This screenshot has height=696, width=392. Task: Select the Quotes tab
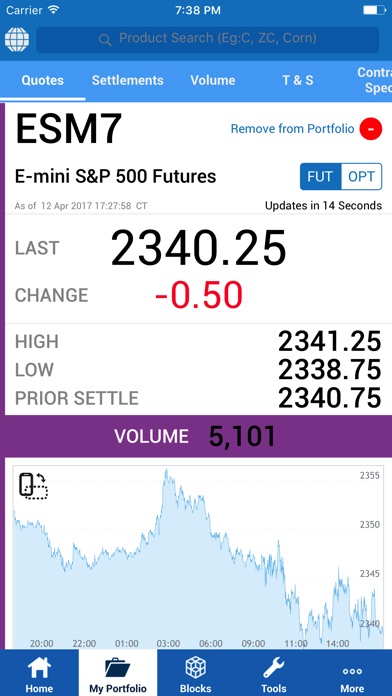[x=43, y=80]
